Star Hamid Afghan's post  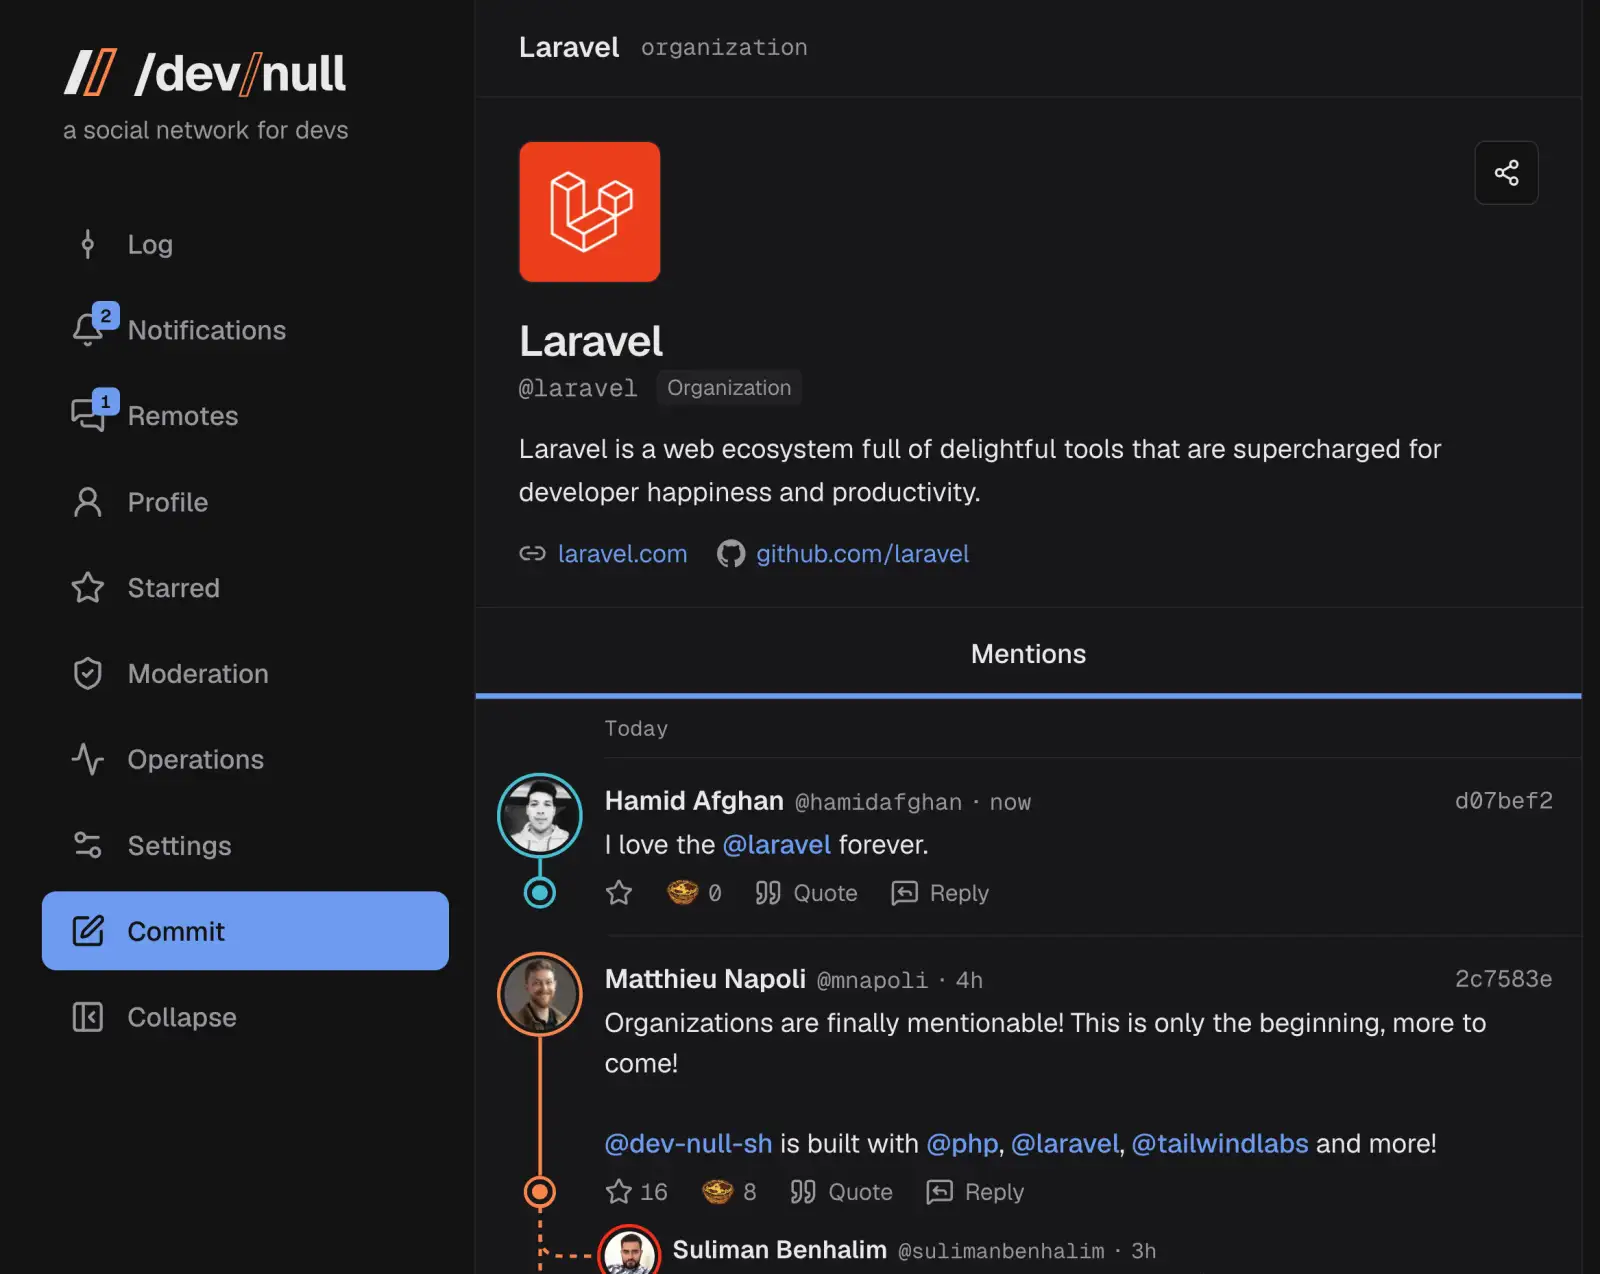619,893
